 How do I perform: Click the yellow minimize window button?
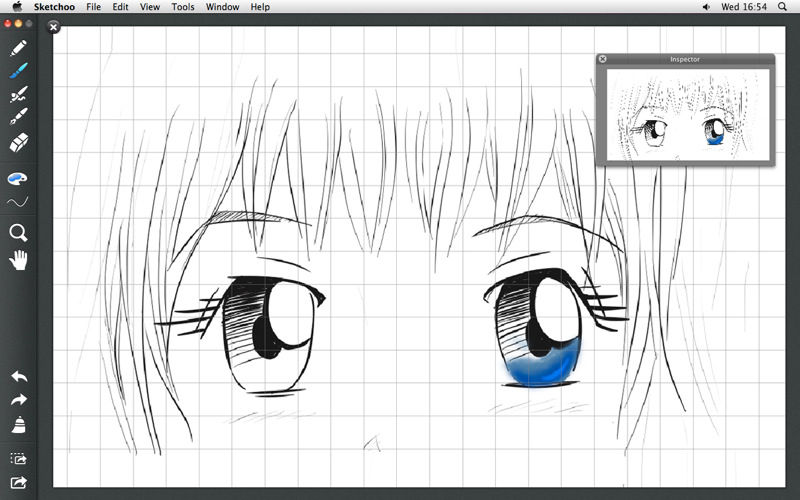18,23
